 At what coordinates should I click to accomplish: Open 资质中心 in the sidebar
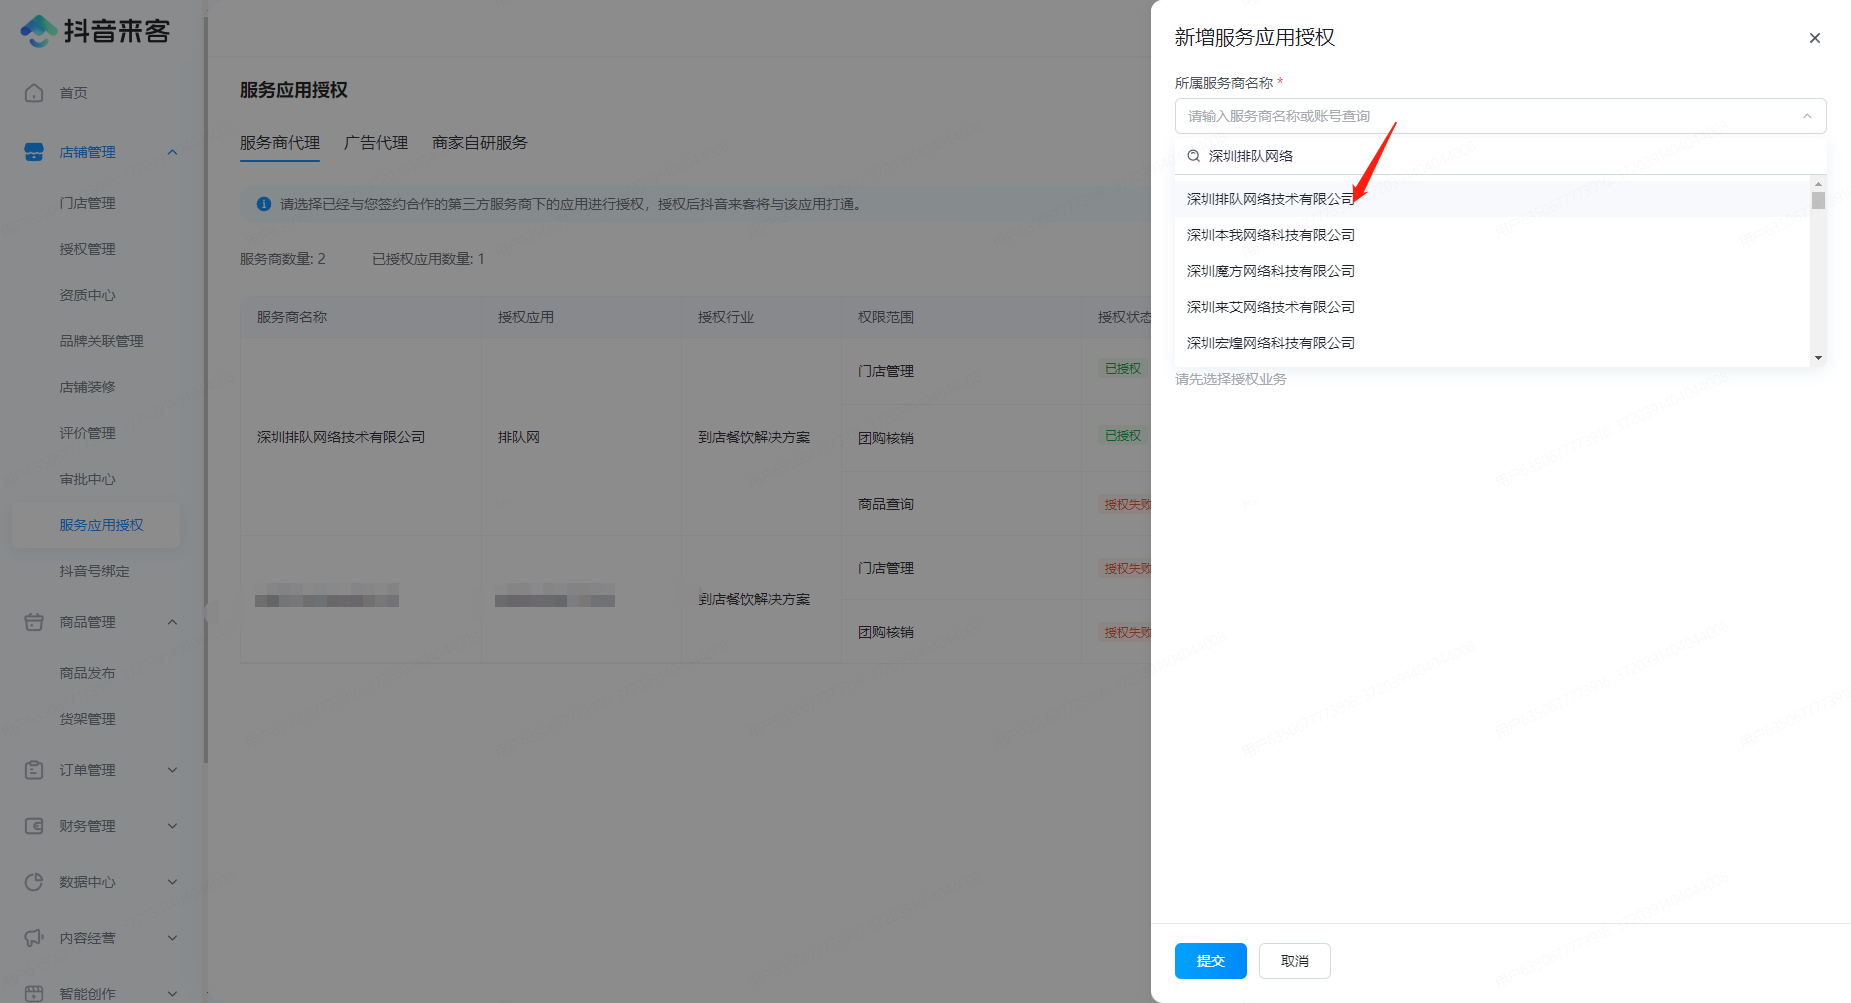click(x=88, y=295)
